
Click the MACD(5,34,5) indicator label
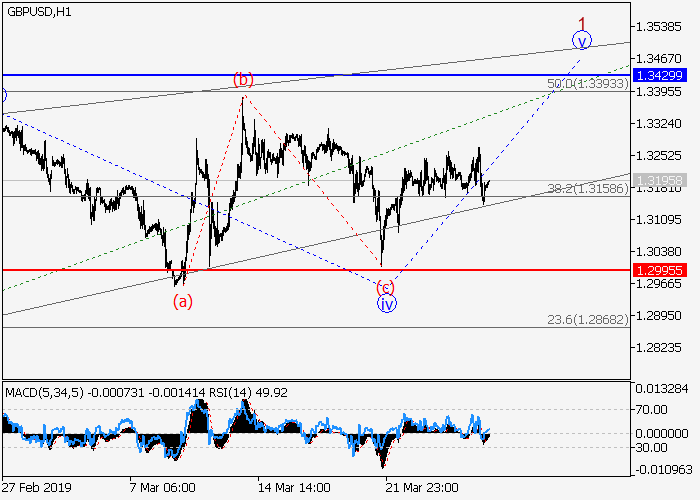point(39,393)
